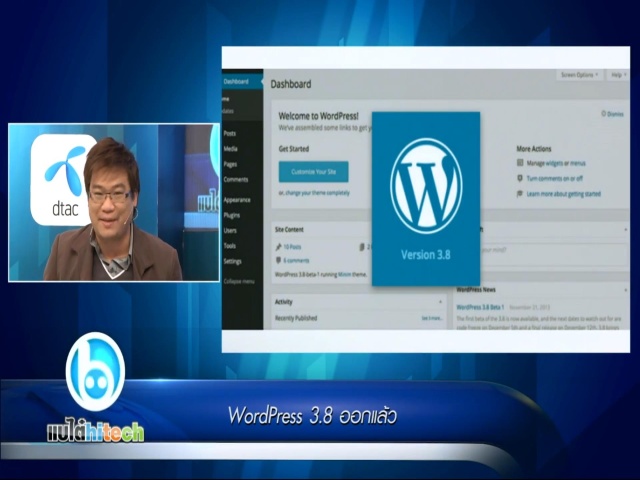
Task: Open Learn more about getting started link
Action: point(563,194)
